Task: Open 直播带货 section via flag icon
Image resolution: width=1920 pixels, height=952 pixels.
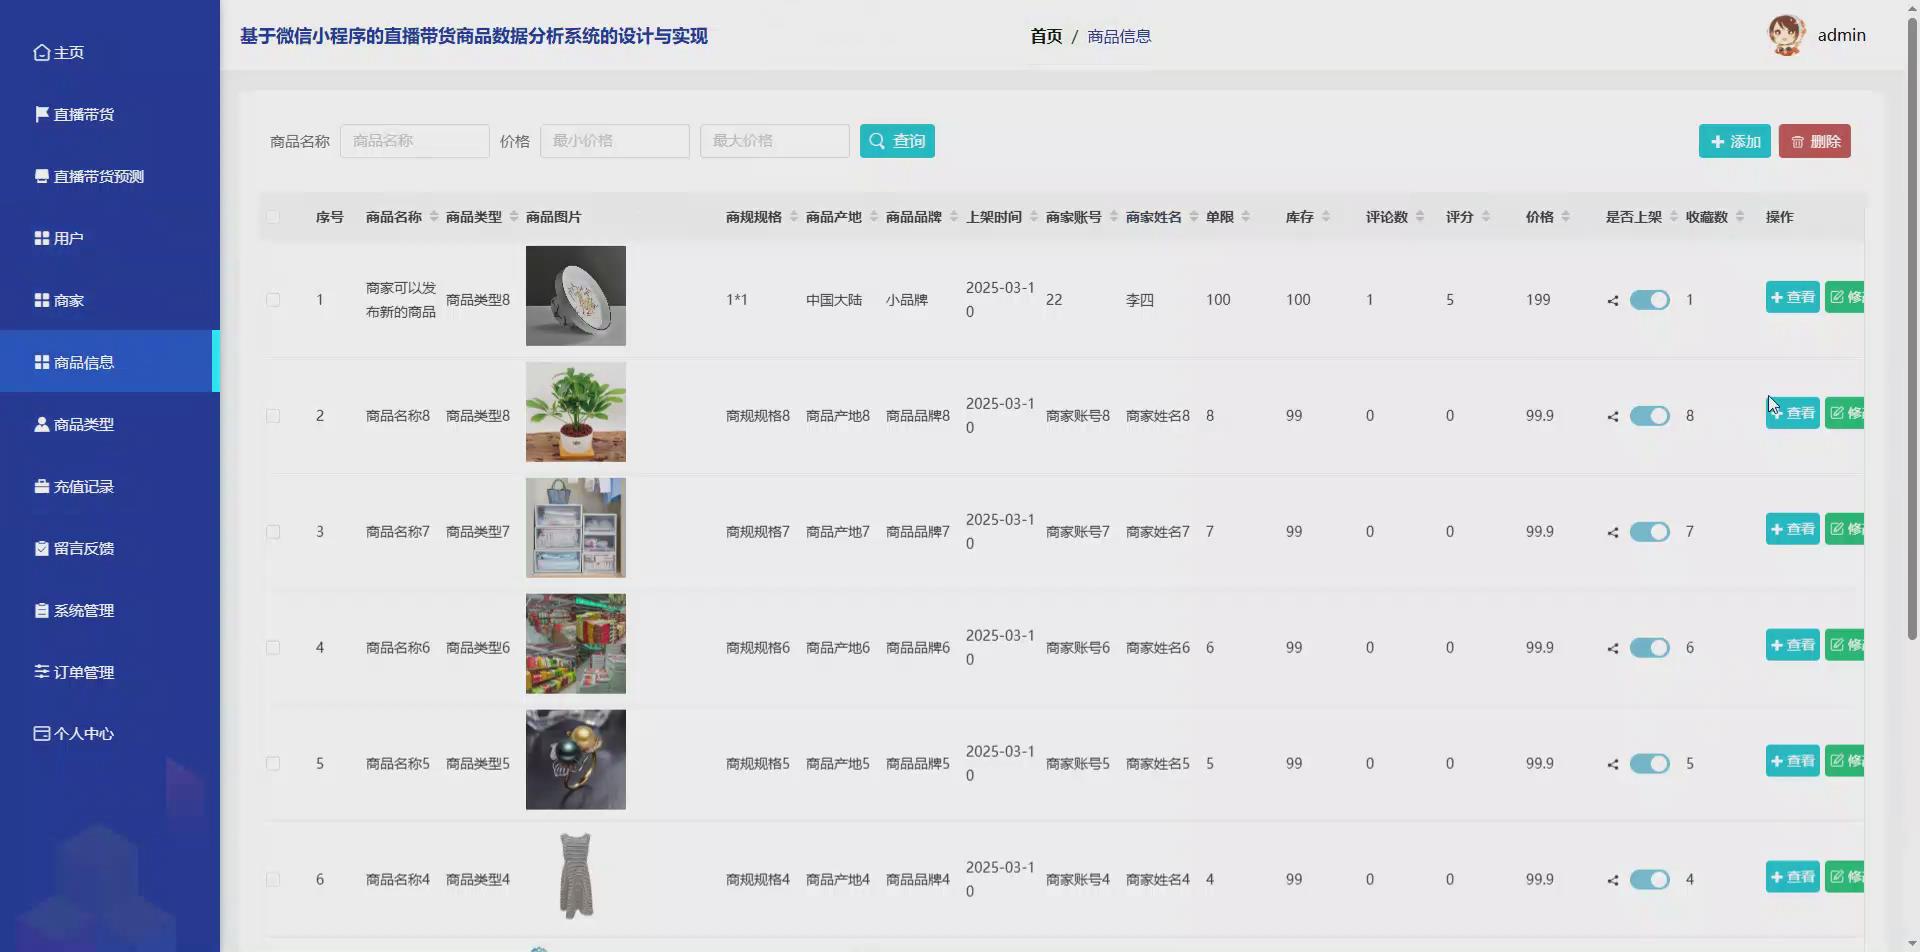Action: coord(40,114)
